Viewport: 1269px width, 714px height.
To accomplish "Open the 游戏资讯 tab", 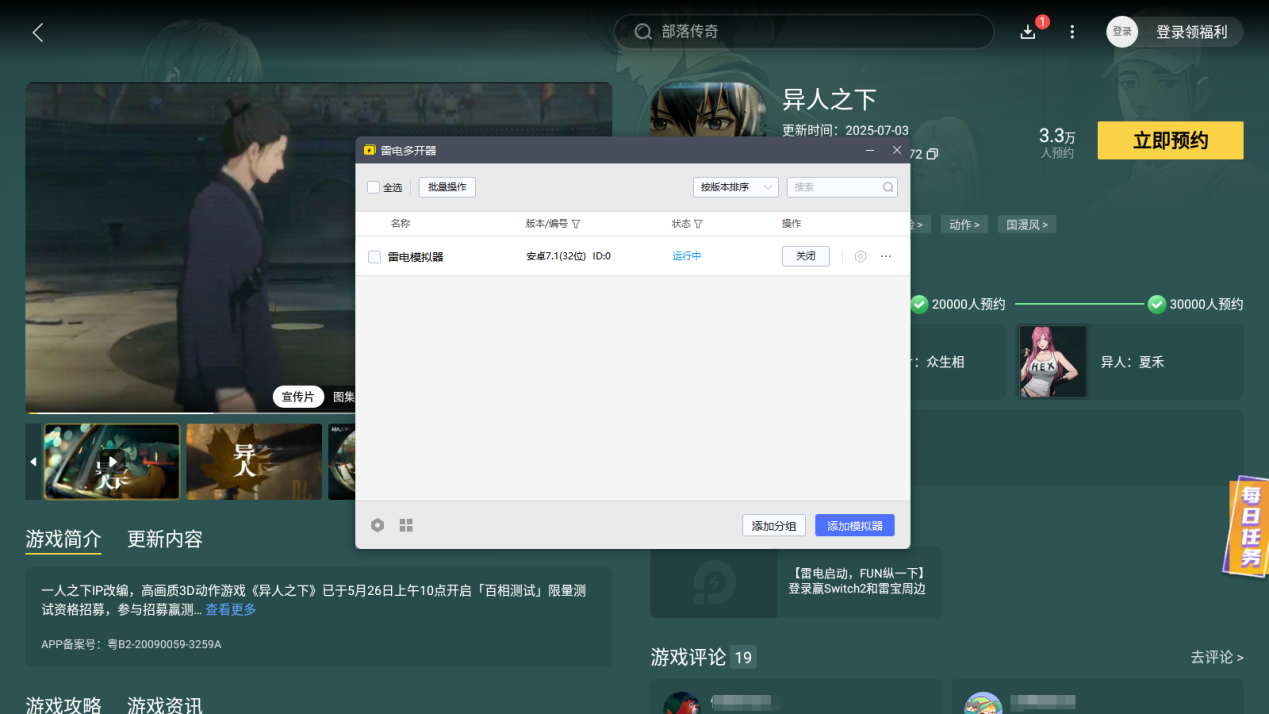I will pyautogui.click(x=165, y=705).
